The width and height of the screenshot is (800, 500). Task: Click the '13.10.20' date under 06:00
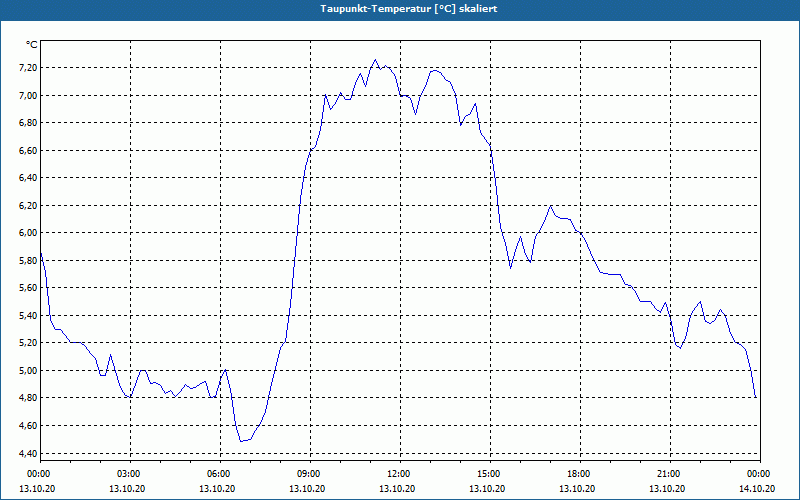(x=217, y=488)
